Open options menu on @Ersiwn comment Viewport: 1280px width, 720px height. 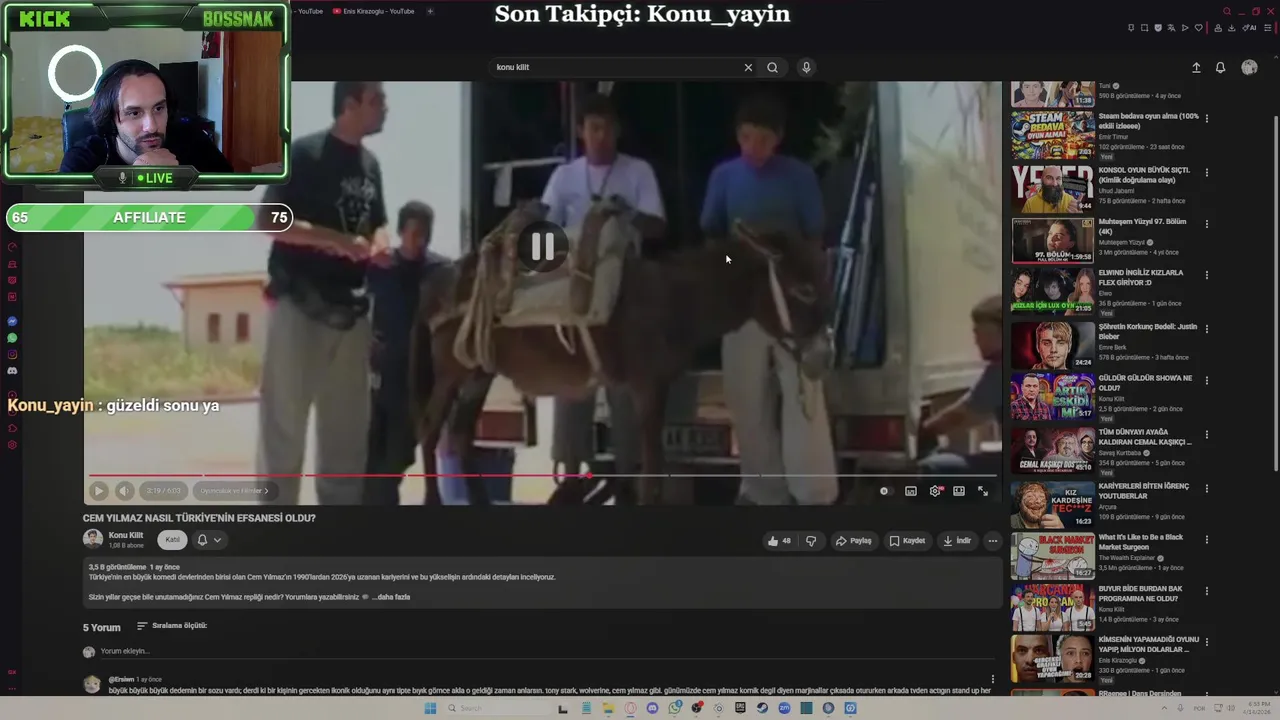click(x=993, y=680)
